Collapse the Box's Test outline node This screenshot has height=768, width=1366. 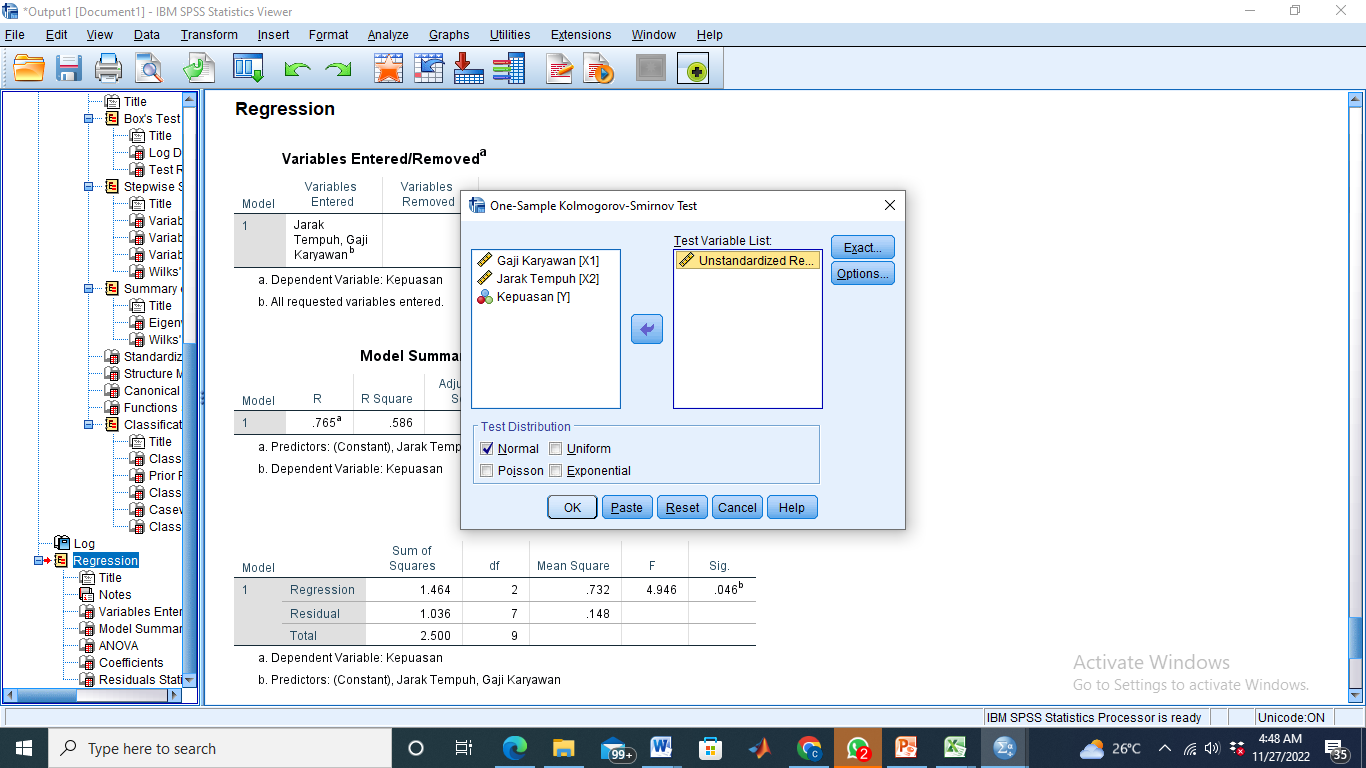[x=88, y=119]
